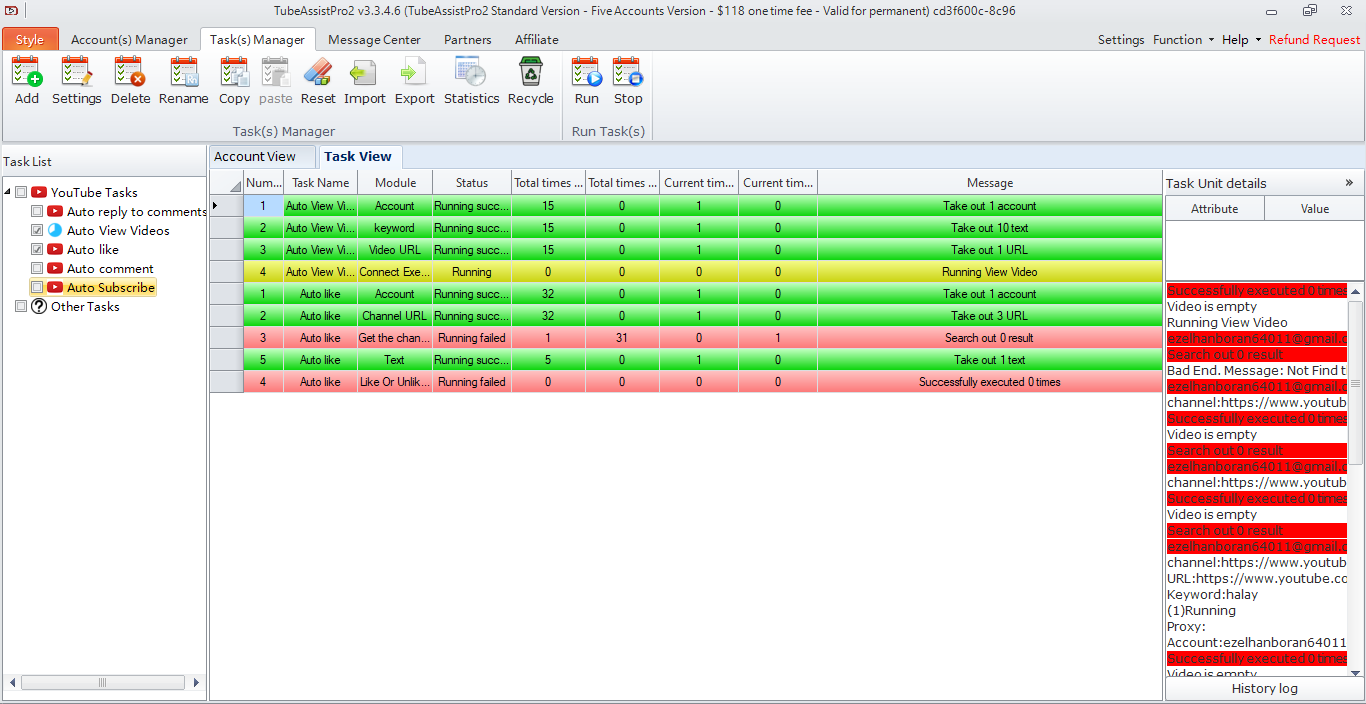The image size is (1366, 704).
Task: Open the Message Center tab
Action: pyautogui.click(x=374, y=40)
